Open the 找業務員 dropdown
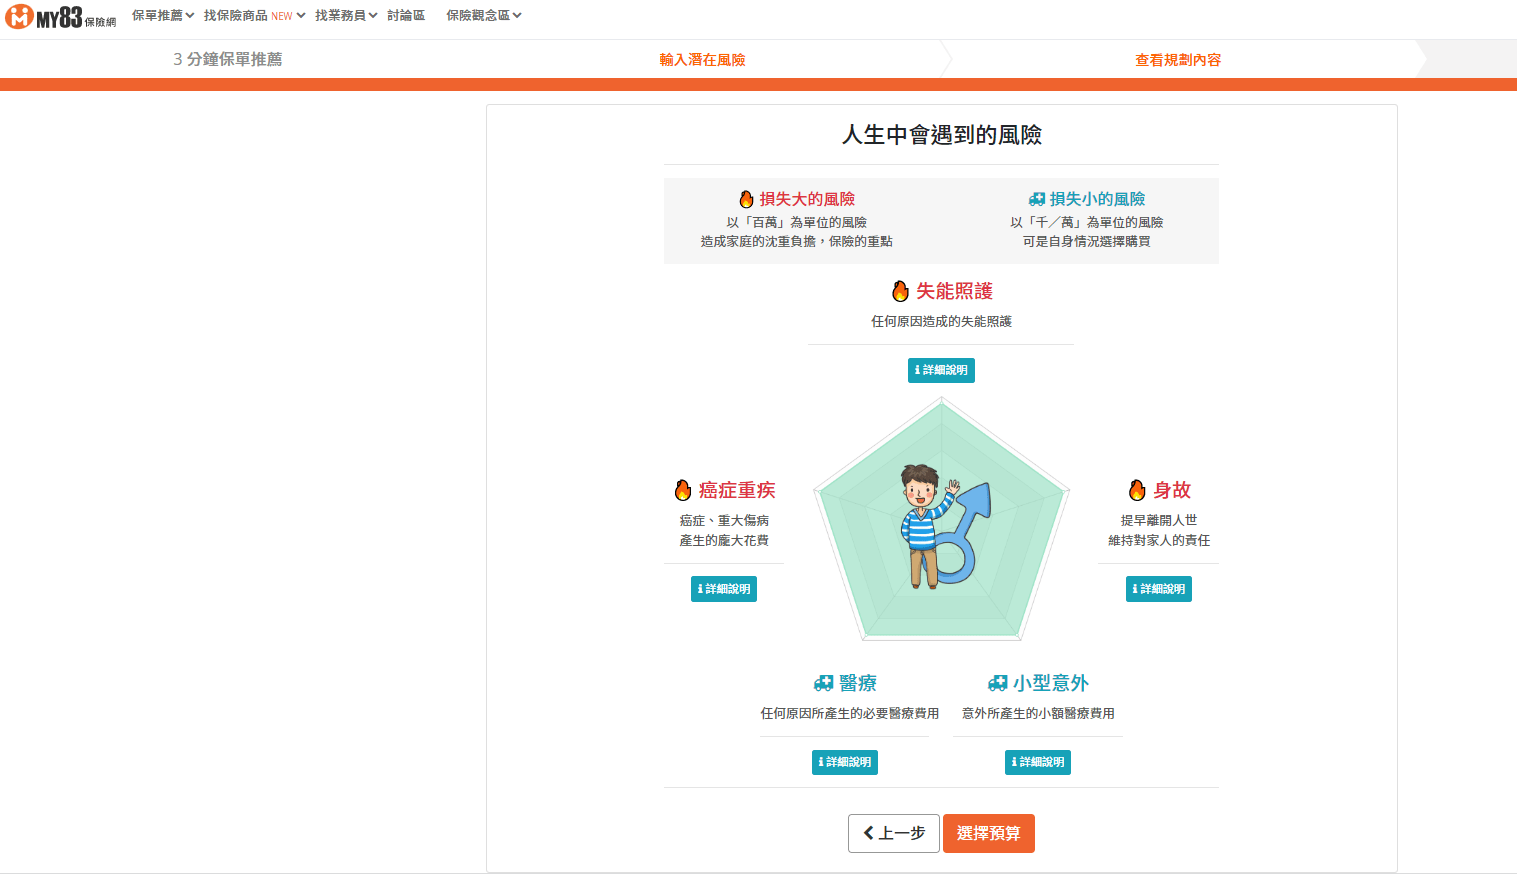 pos(346,16)
